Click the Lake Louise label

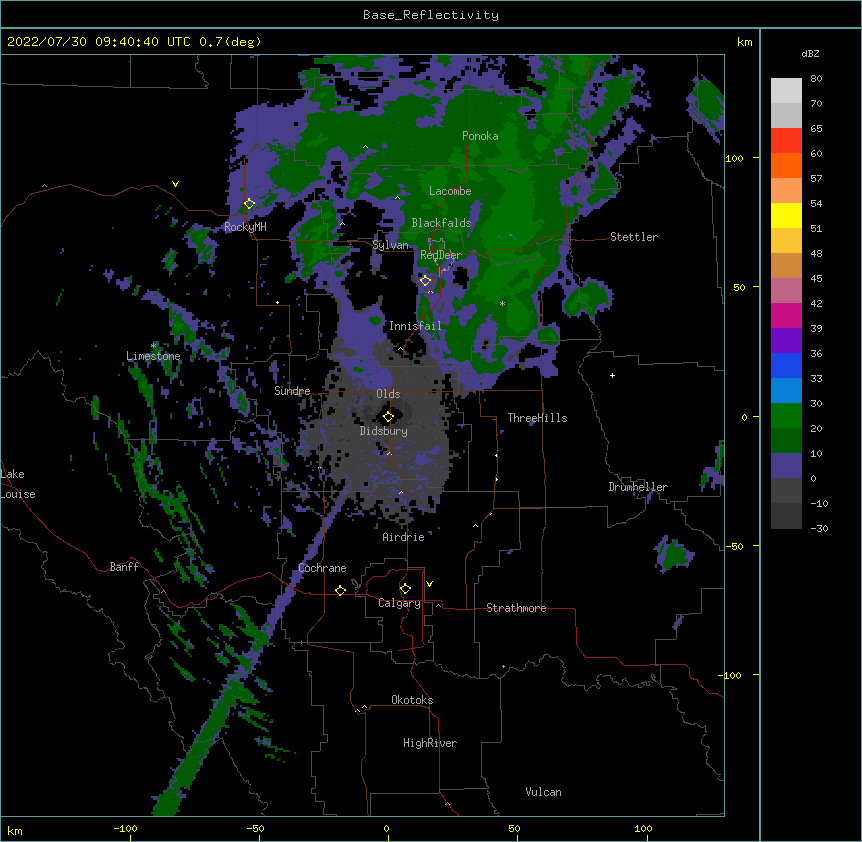[x=18, y=484]
